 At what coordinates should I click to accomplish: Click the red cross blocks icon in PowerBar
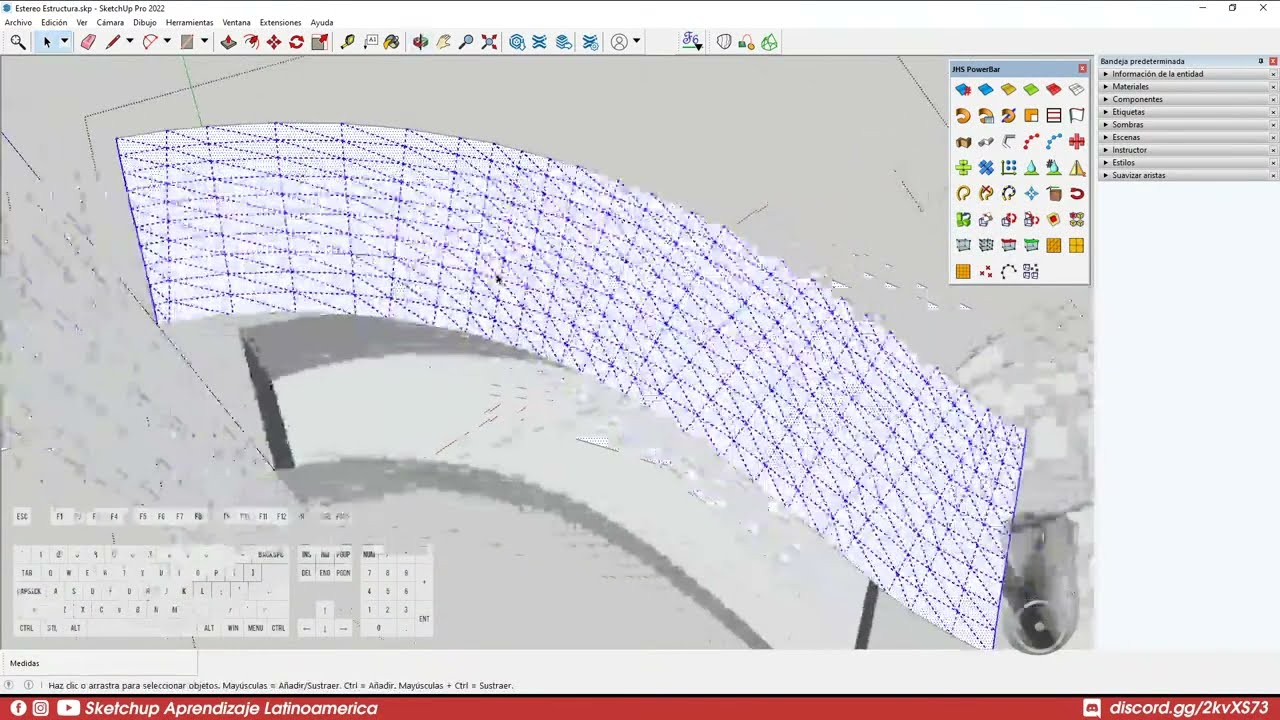point(1077,142)
